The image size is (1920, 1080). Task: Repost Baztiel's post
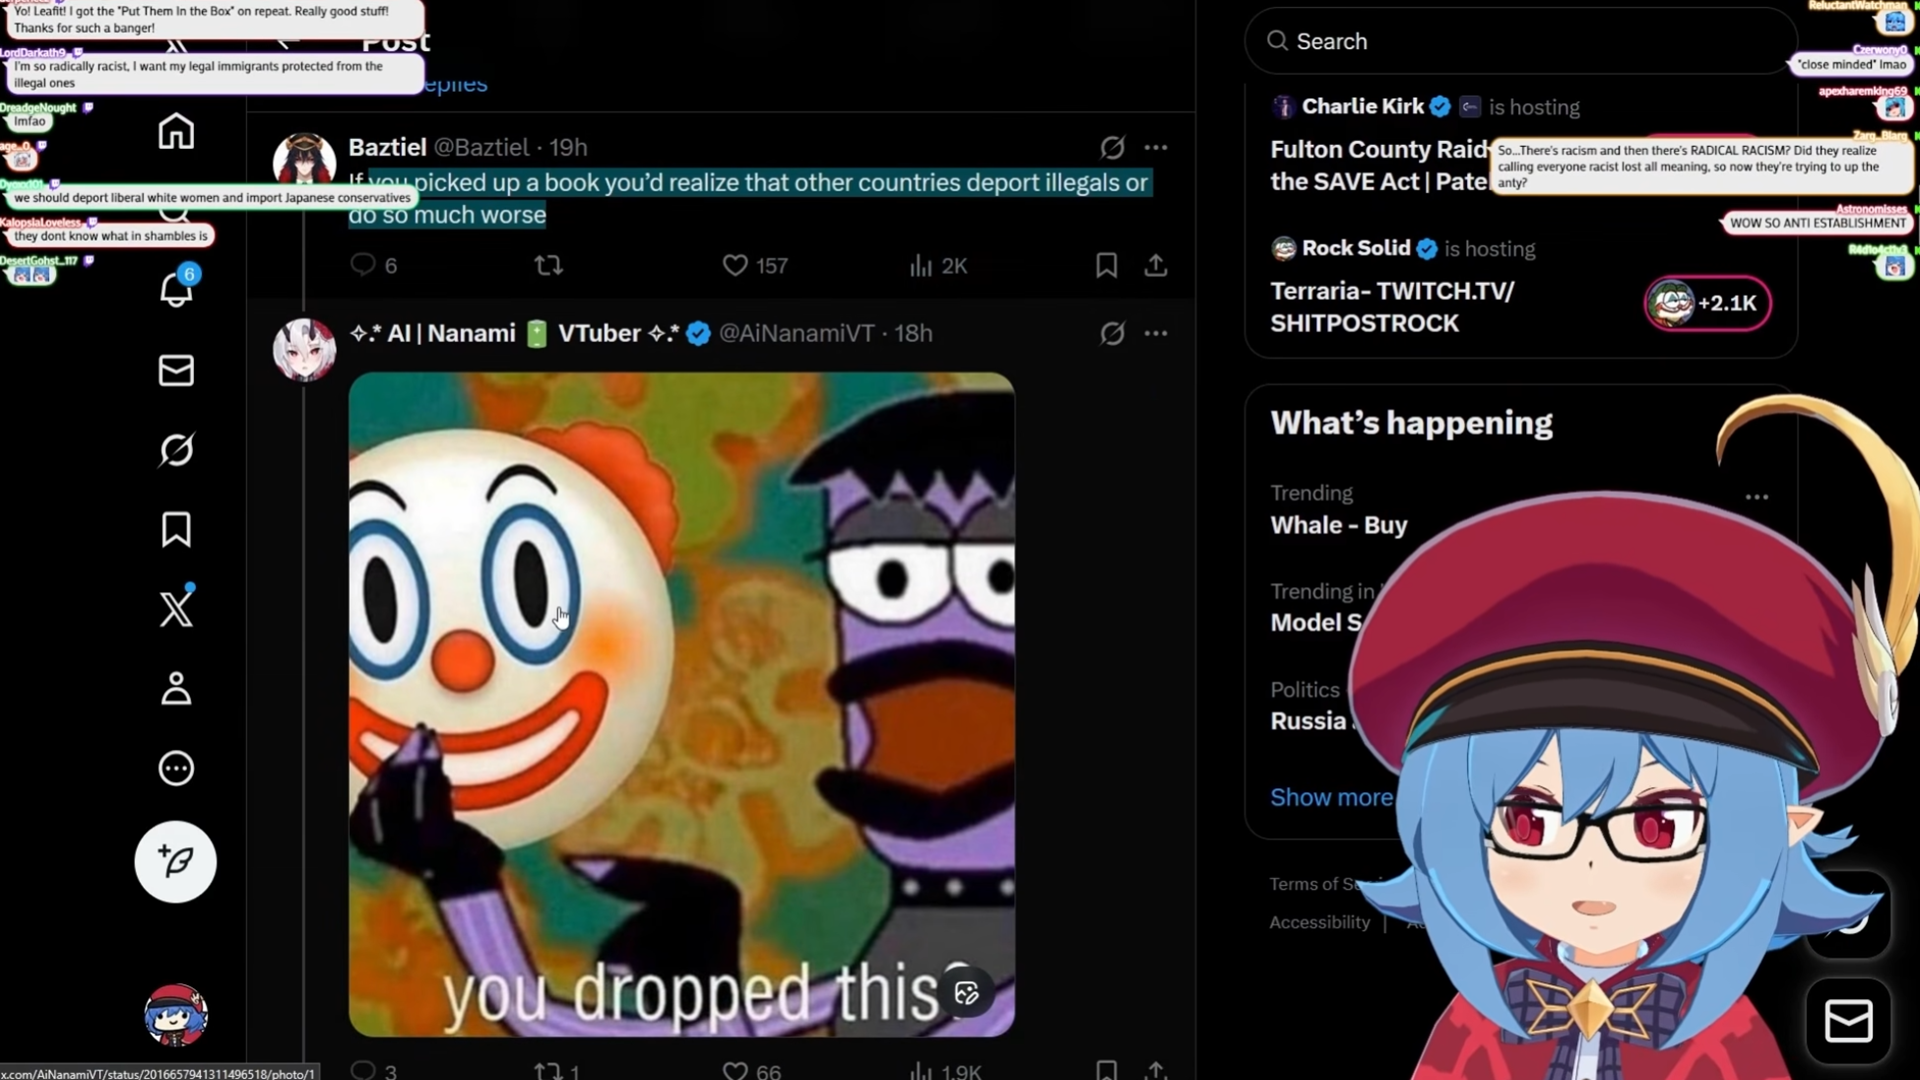[x=548, y=265]
